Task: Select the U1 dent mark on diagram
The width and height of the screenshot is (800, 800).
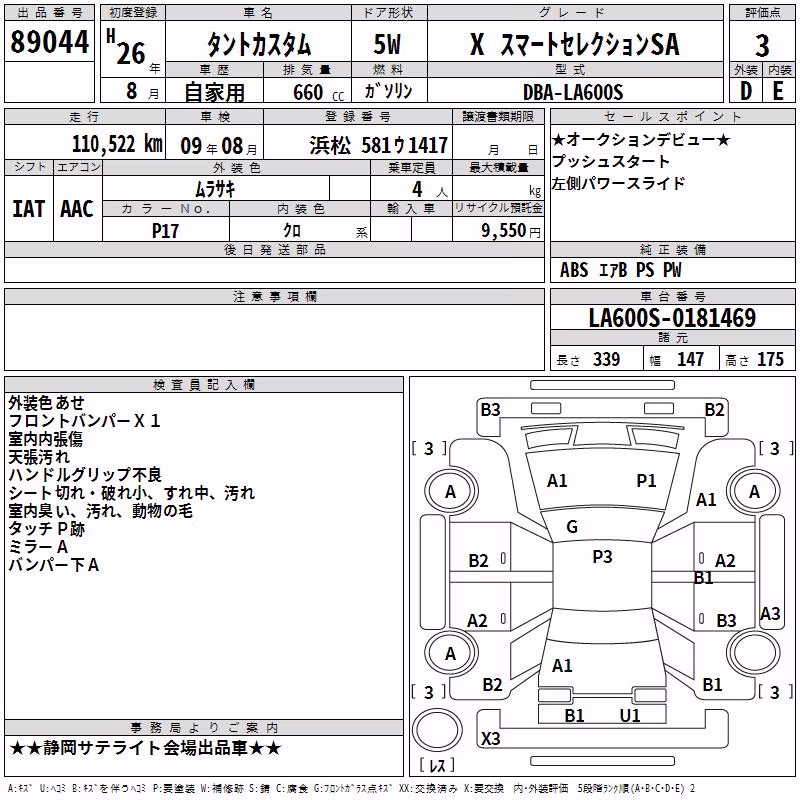Action: [630, 716]
